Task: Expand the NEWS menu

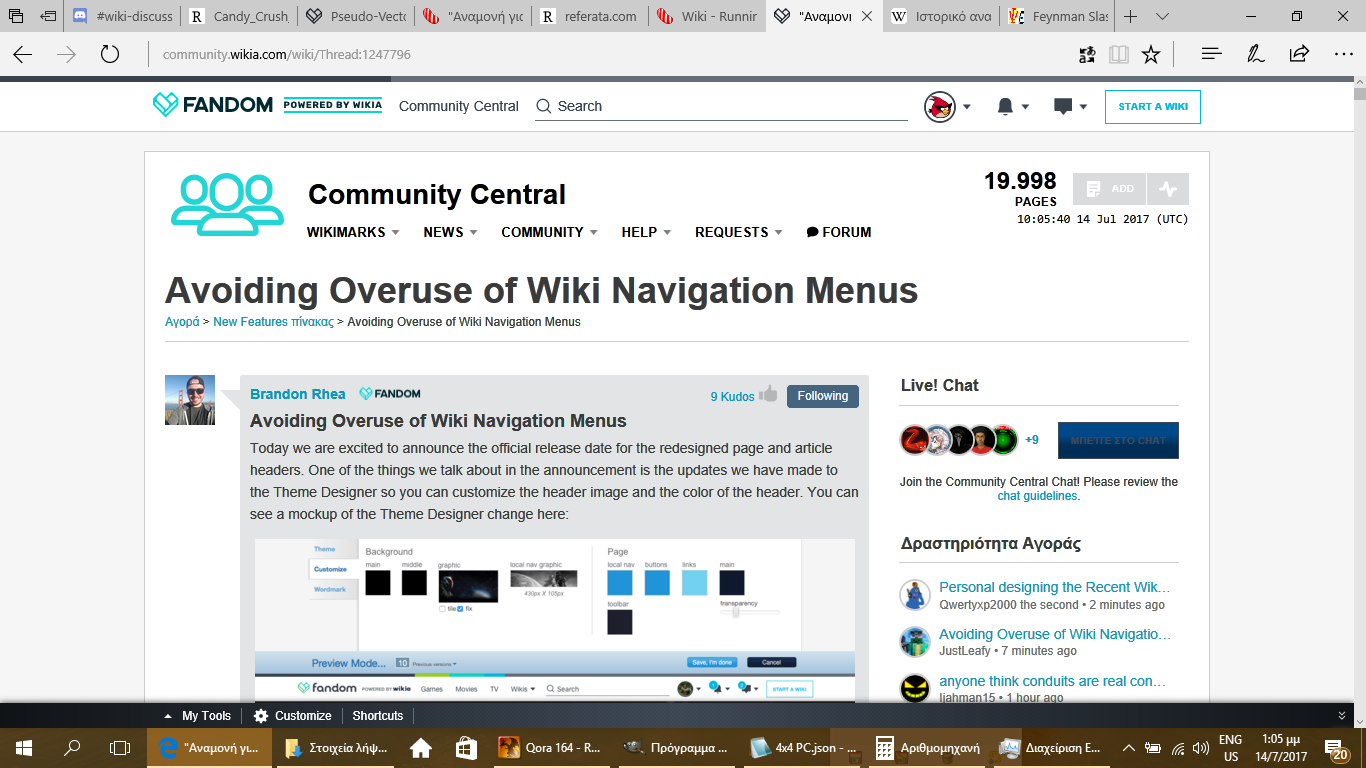Action: pos(450,232)
